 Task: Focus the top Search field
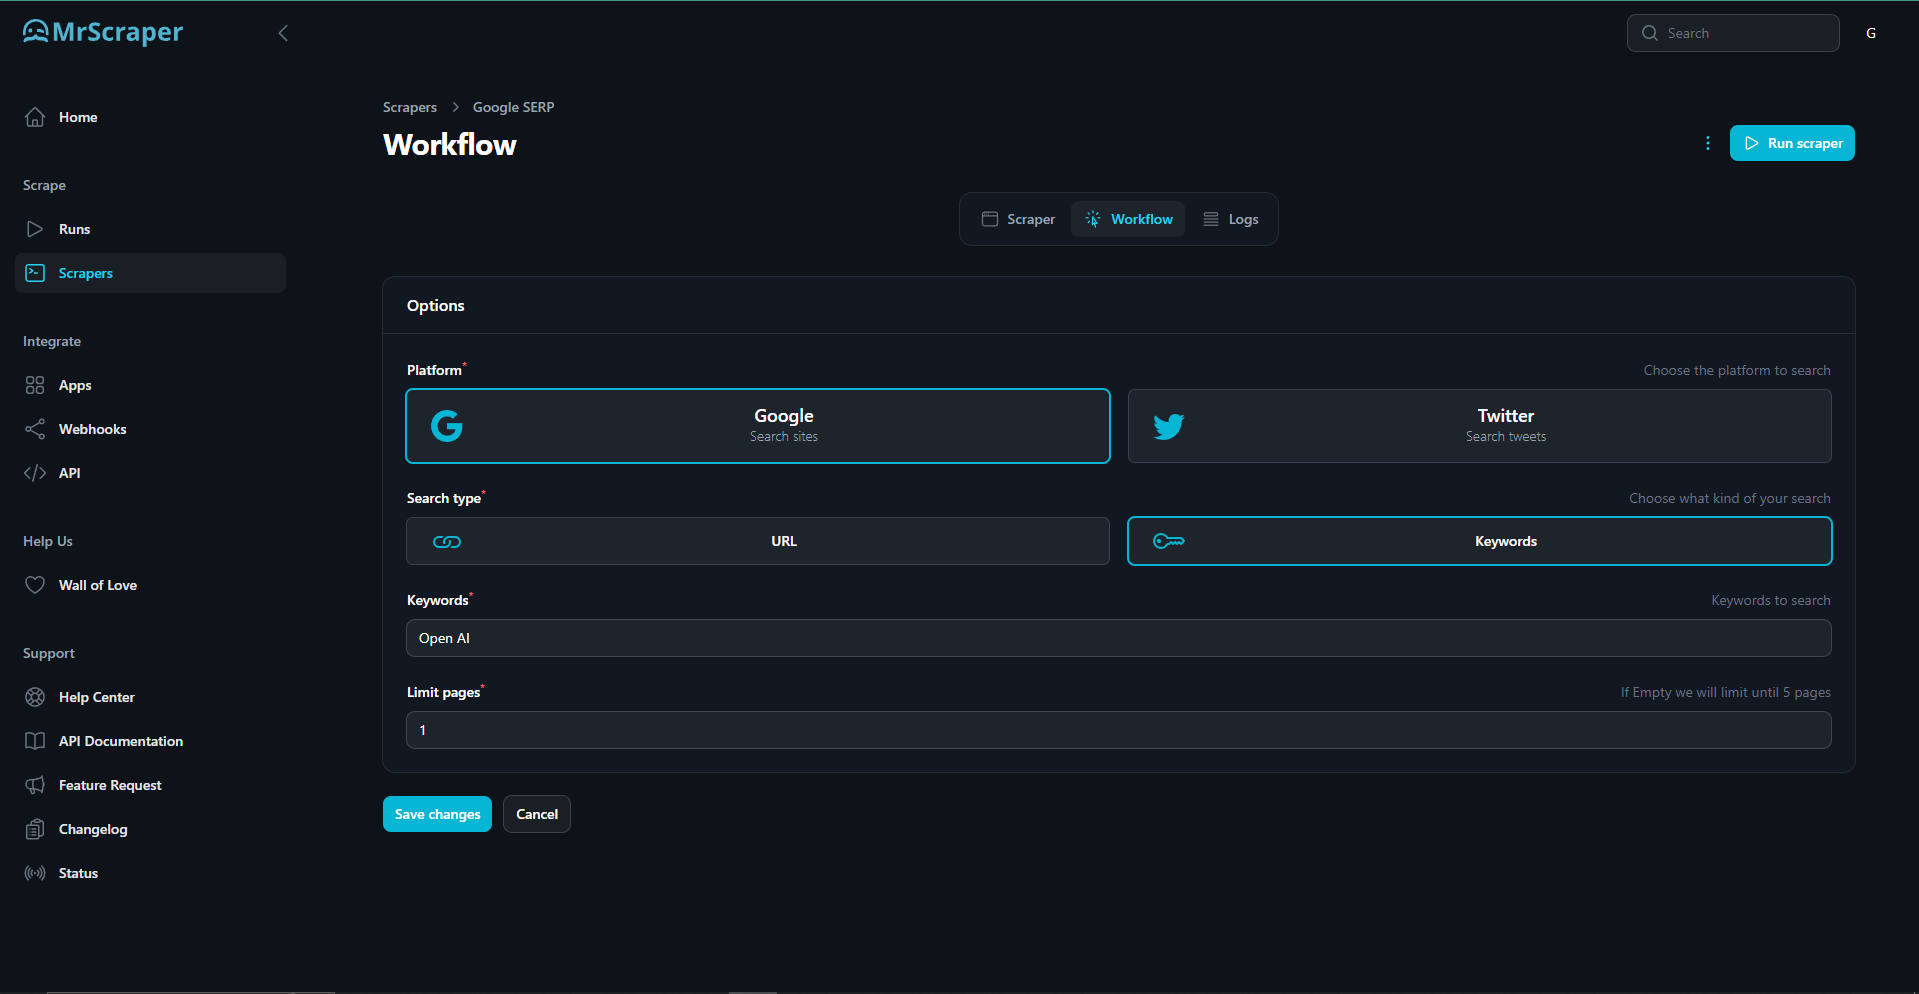1733,33
